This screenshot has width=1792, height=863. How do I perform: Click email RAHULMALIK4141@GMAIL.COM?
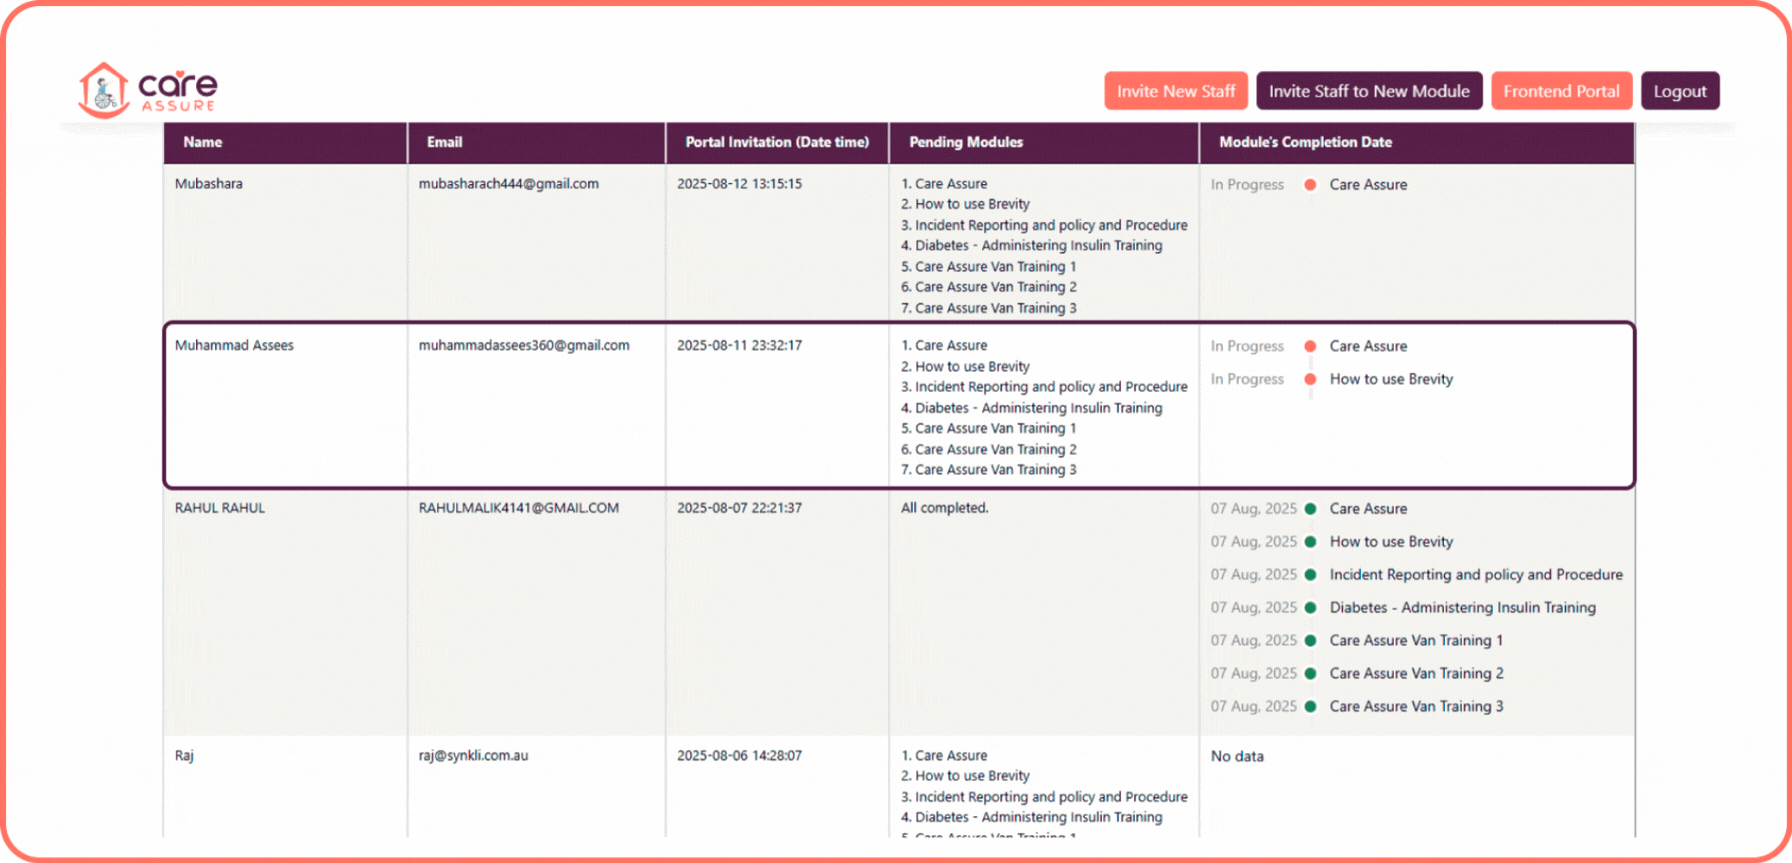click(519, 508)
